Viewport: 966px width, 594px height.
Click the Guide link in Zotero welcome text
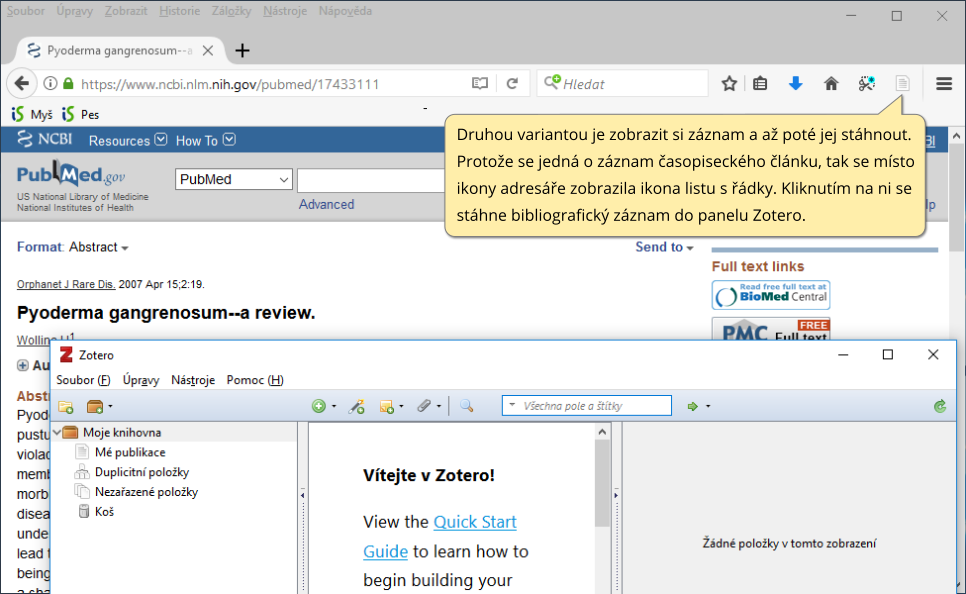pos(386,551)
